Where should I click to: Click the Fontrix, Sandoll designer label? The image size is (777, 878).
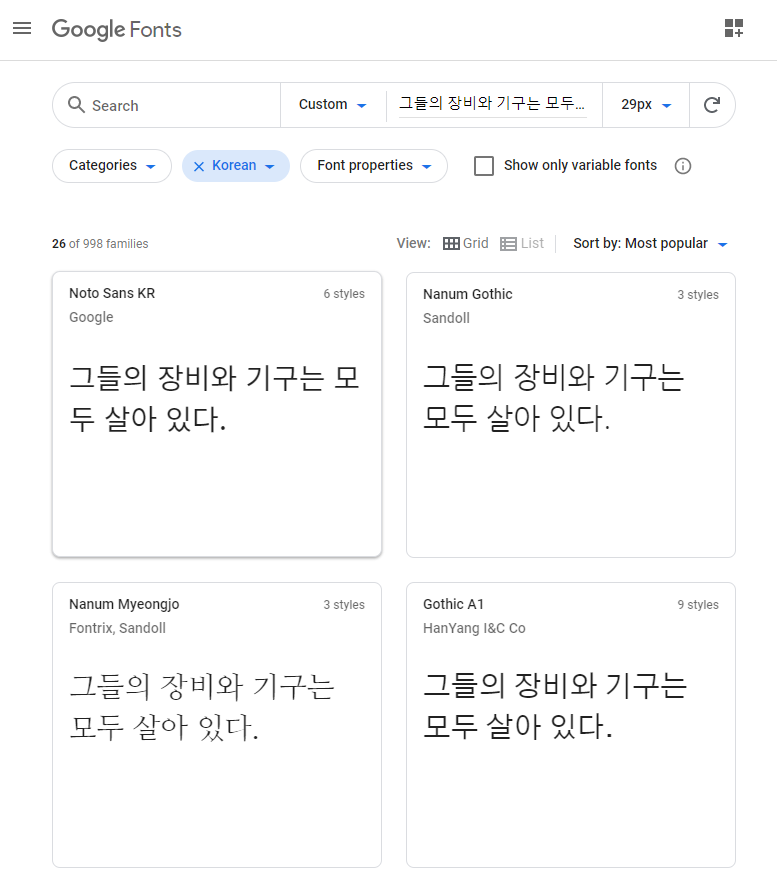coord(118,628)
